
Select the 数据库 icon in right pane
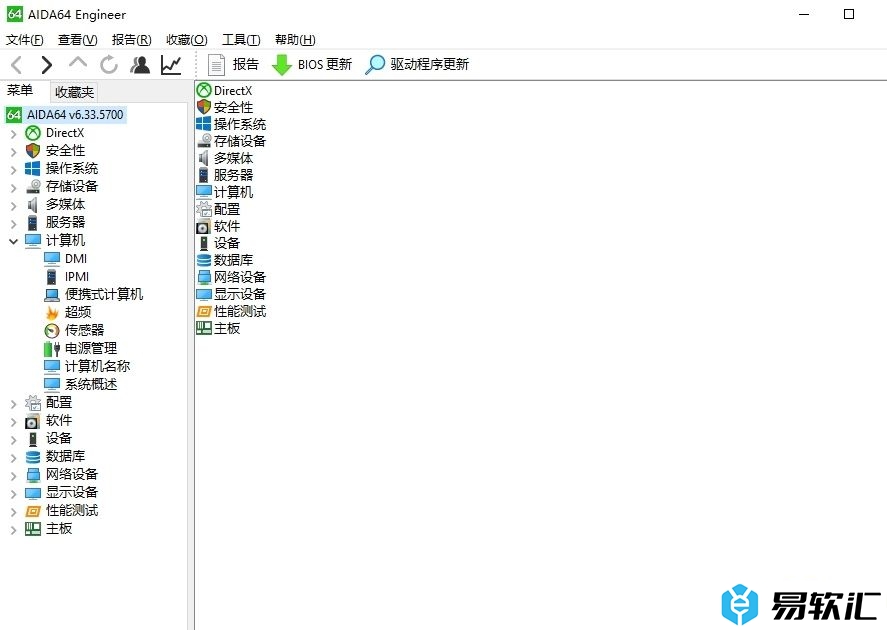(x=204, y=260)
